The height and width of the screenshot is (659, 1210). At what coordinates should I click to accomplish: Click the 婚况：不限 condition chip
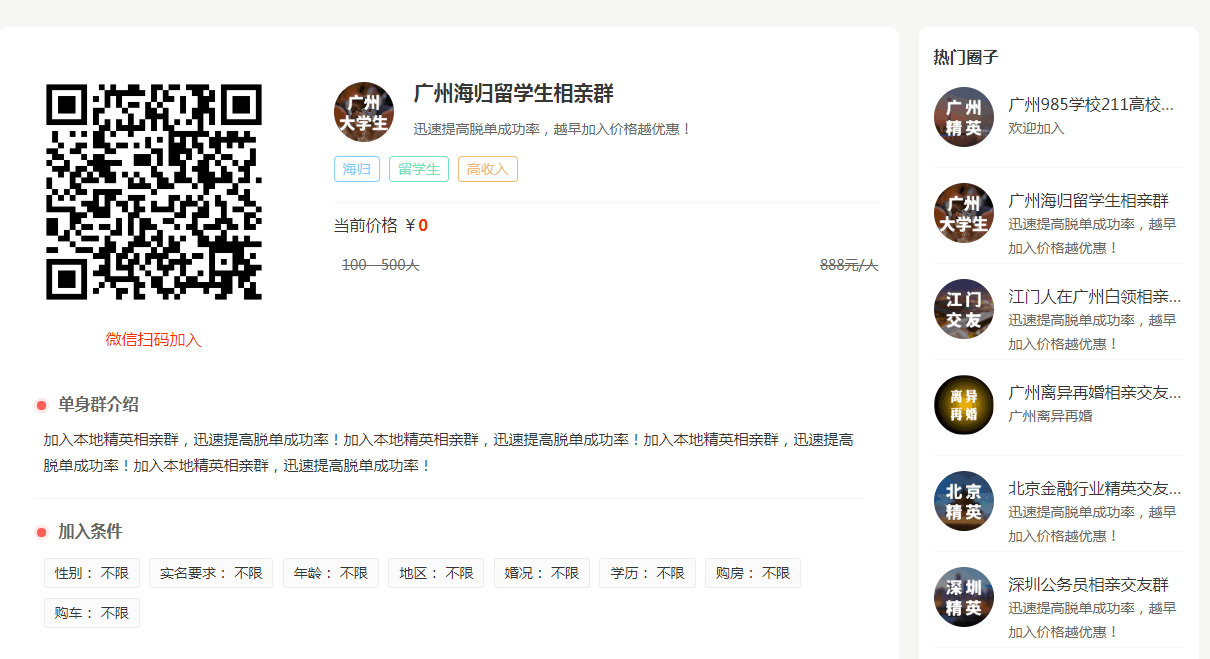(542, 573)
